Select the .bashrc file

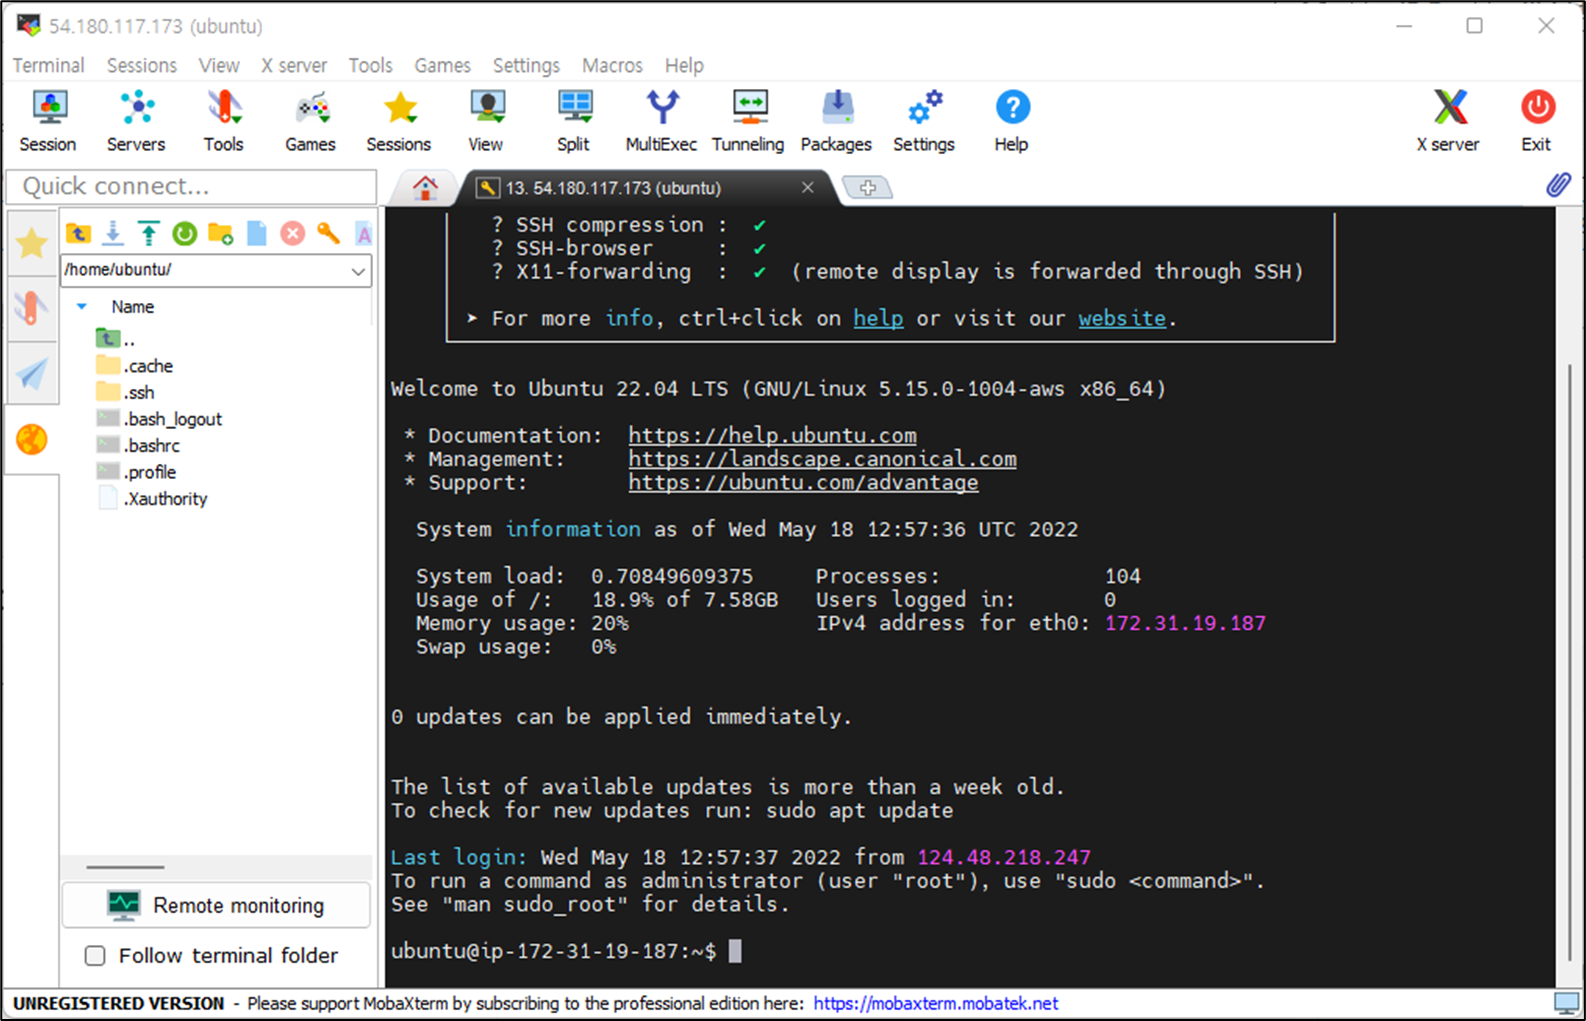(139, 446)
